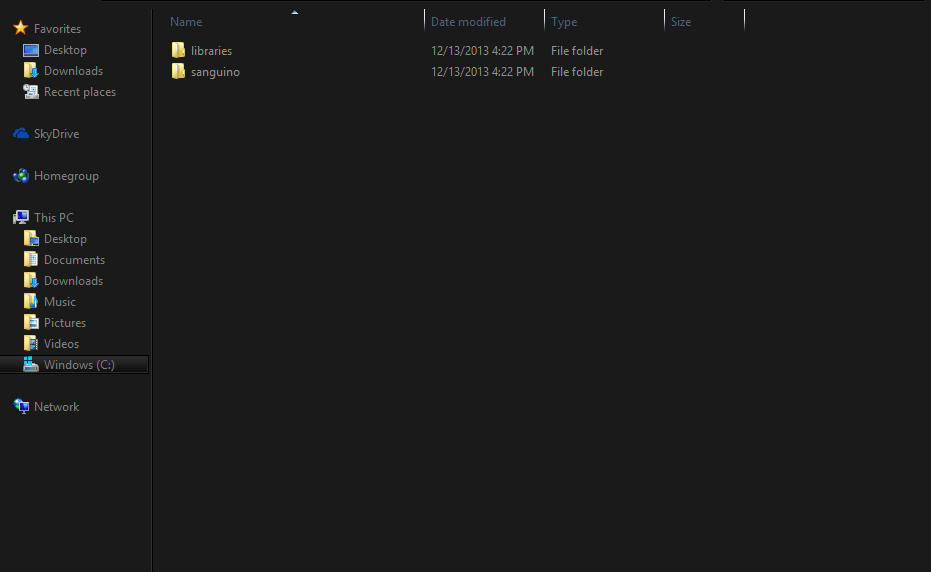Click the Recent places icon

(31, 91)
